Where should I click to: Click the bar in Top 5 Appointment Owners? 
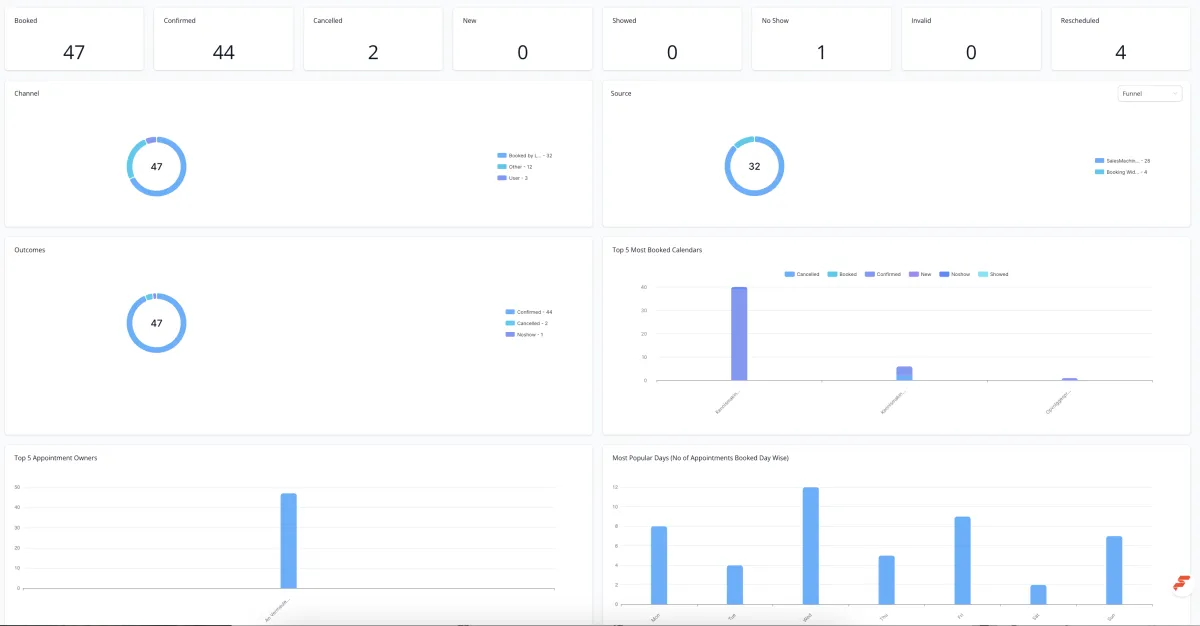tap(288, 541)
